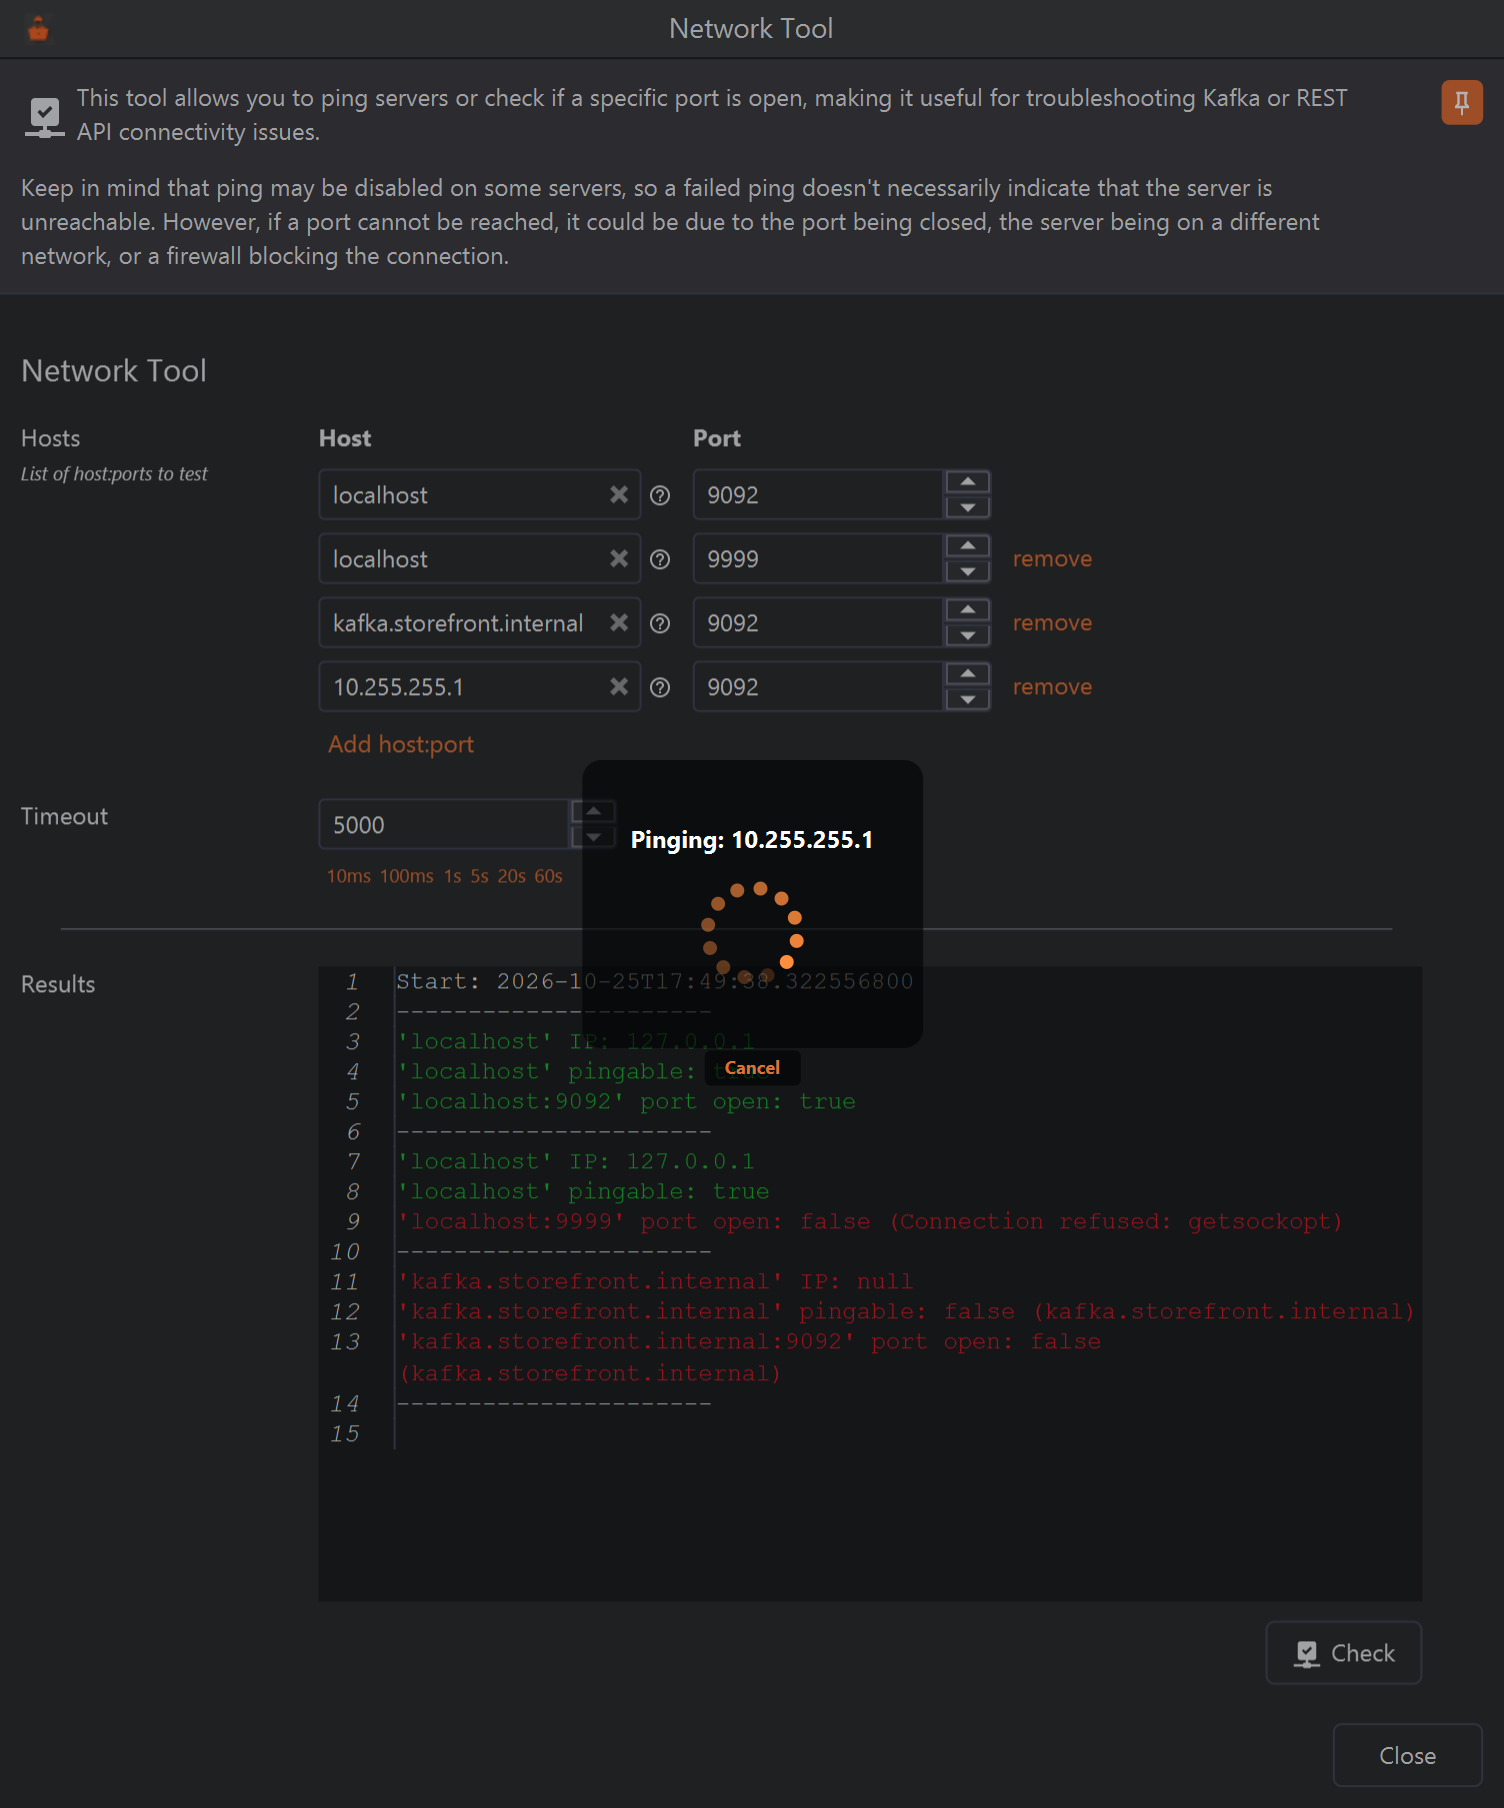
Task: Click the app logo in title bar
Action: click(x=38, y=29)
